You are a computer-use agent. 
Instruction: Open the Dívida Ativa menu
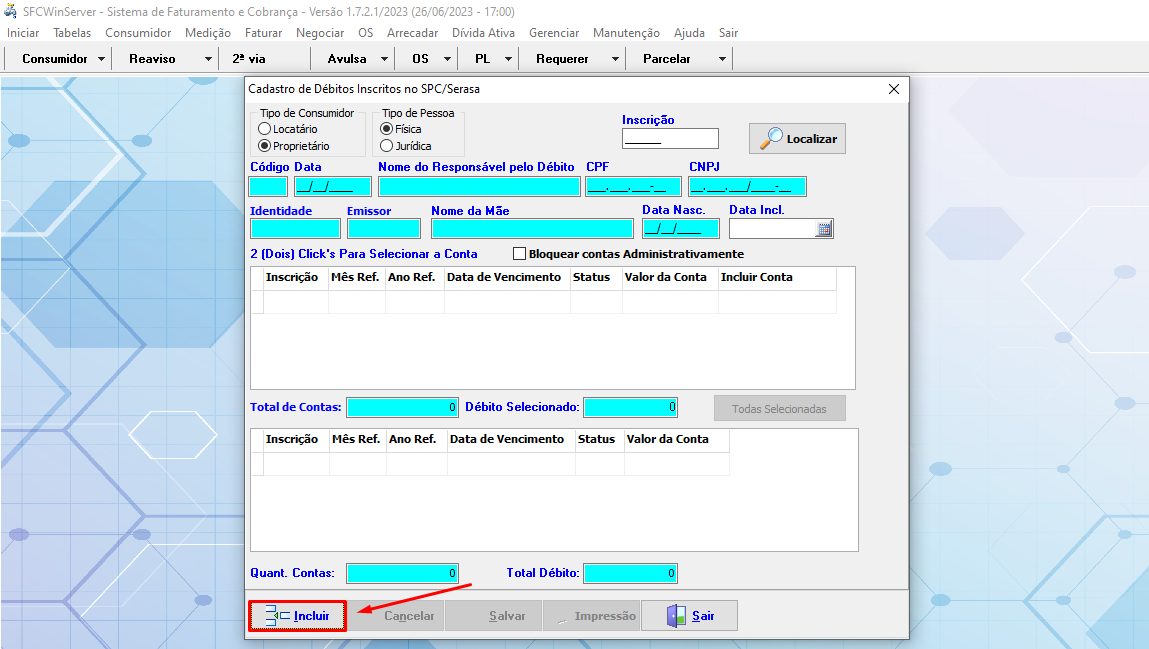(x=484, y=33)
